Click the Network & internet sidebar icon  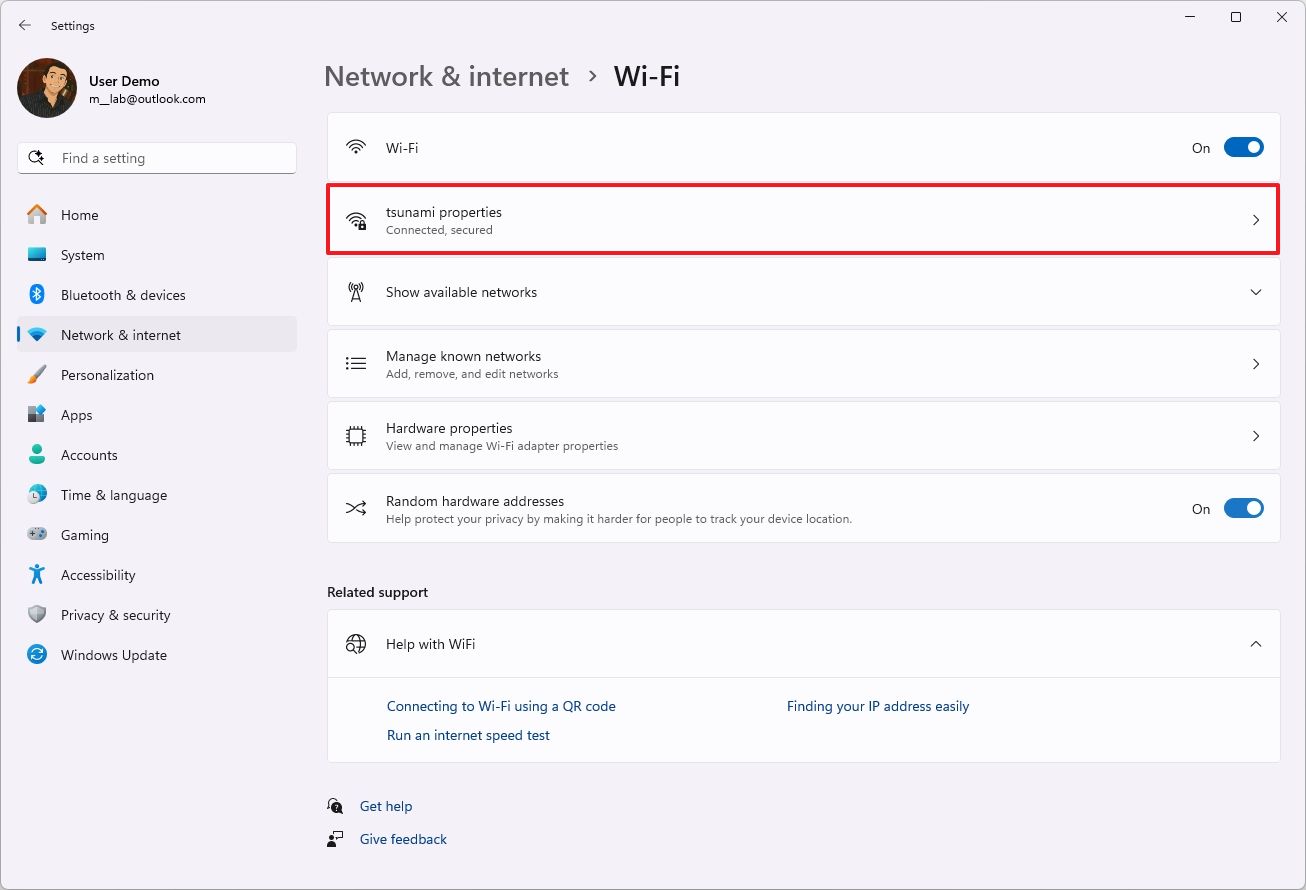pyautogui.click(x=36, y=334)
